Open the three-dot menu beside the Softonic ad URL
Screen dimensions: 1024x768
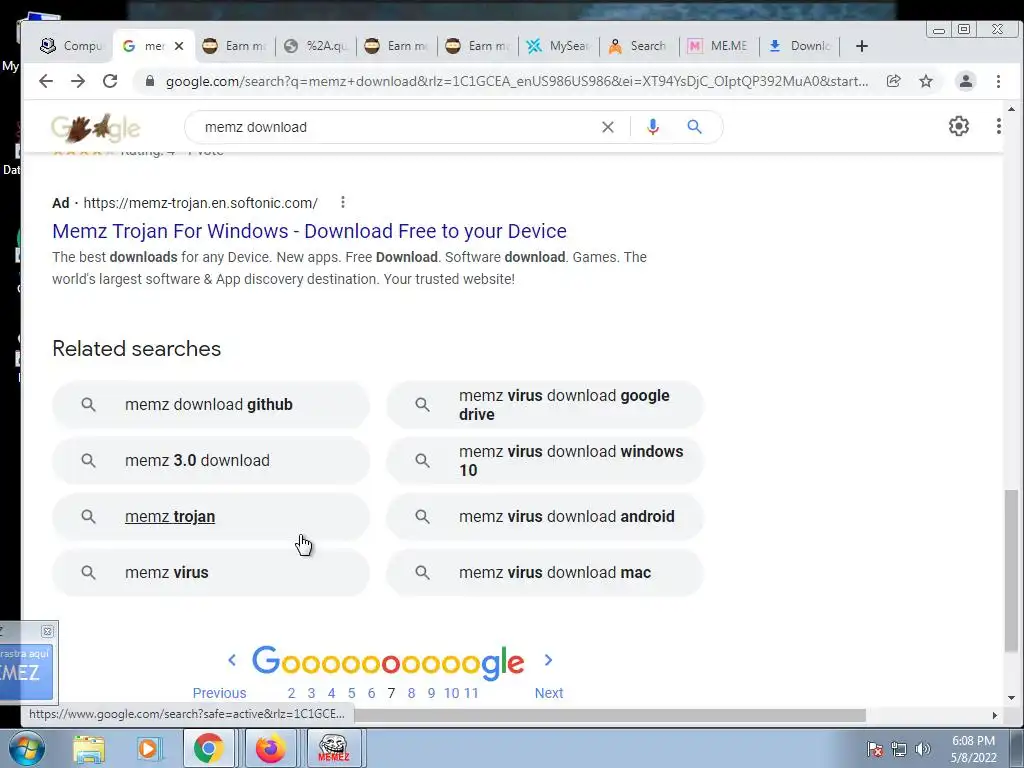click(x=343, y=202)
